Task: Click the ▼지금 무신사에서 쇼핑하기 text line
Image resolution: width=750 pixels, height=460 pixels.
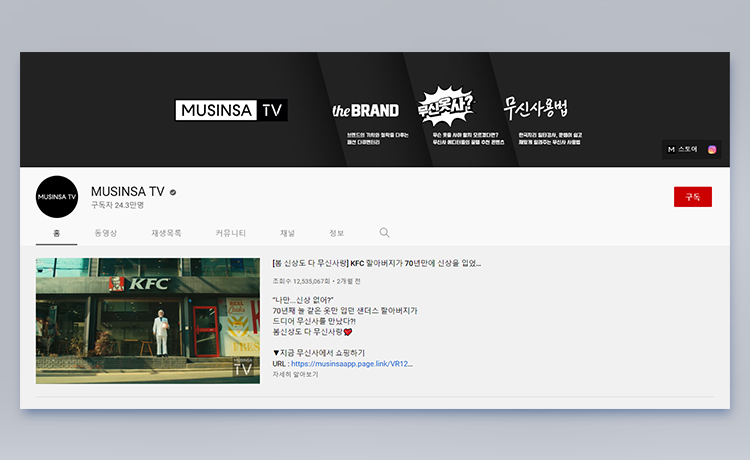Action: (319, 352)
